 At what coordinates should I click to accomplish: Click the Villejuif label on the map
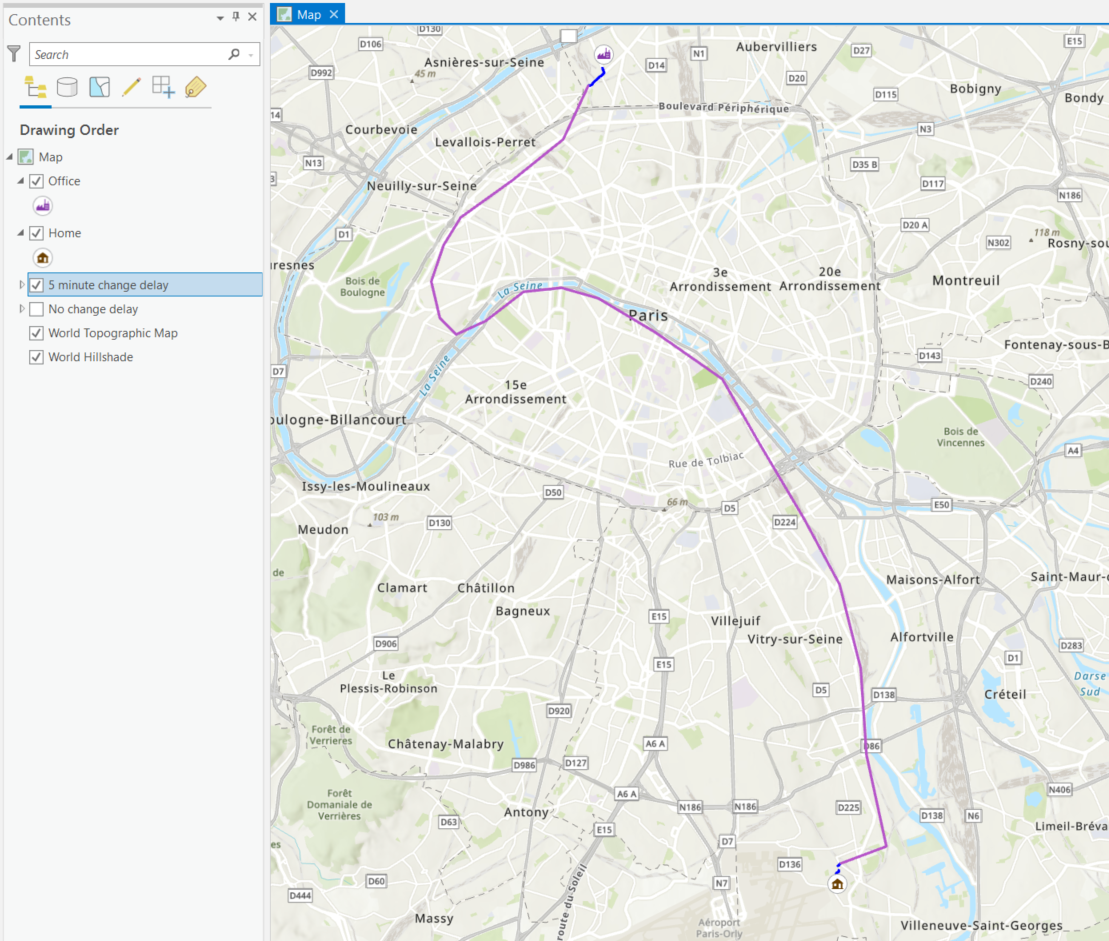[736, 620]
